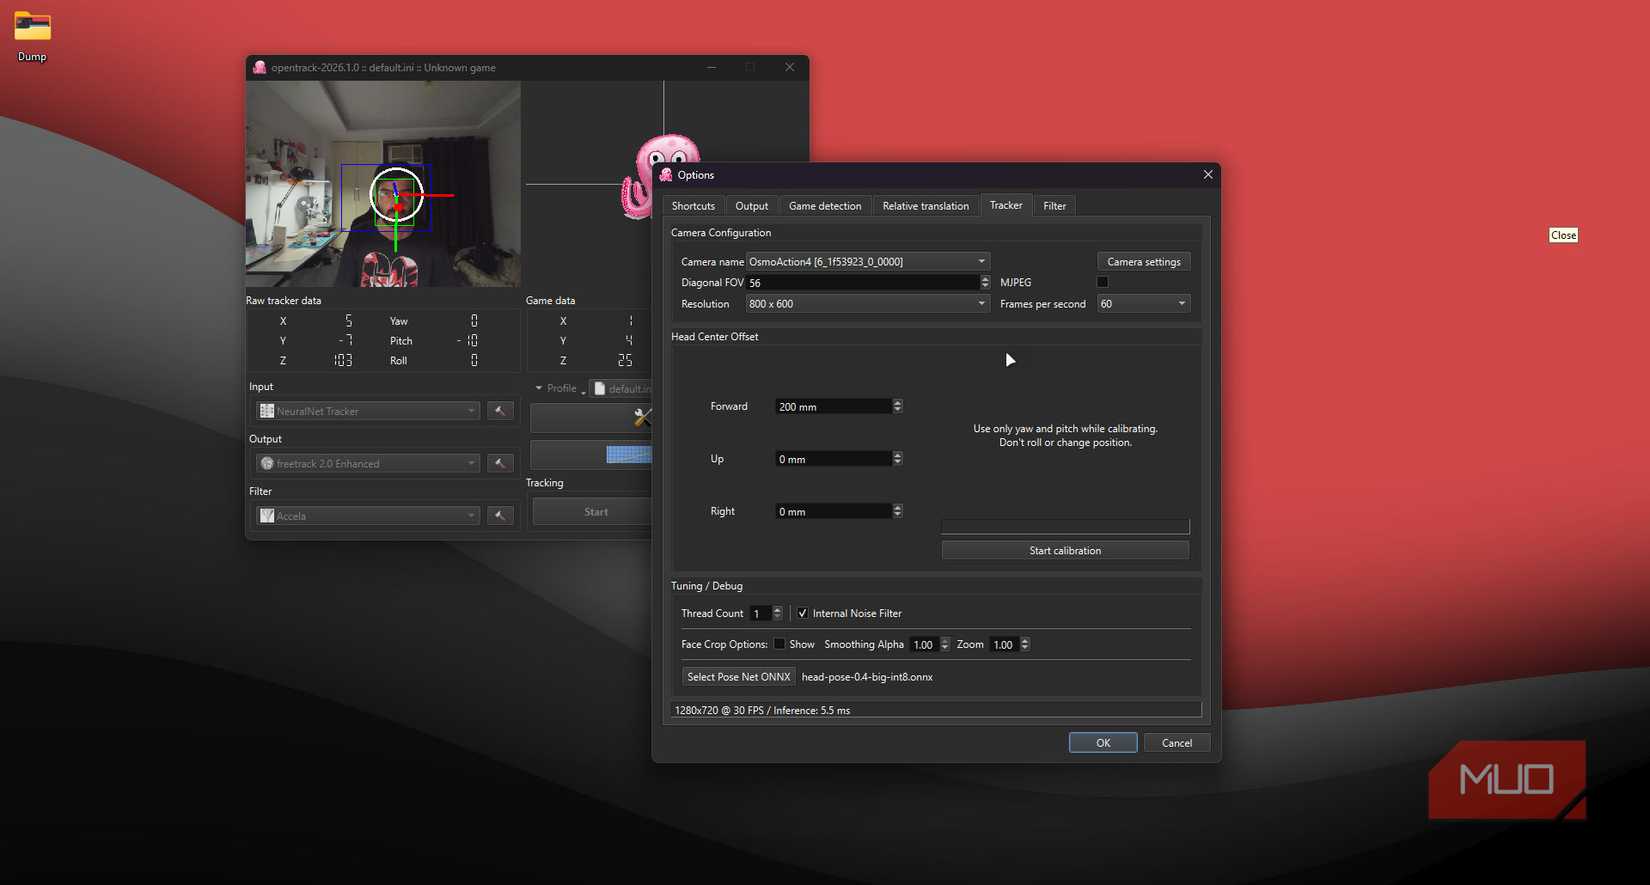Expand the Output freetrack 2.0 Enhanced dropdown
1650x885 pixels.
point(368,463)
